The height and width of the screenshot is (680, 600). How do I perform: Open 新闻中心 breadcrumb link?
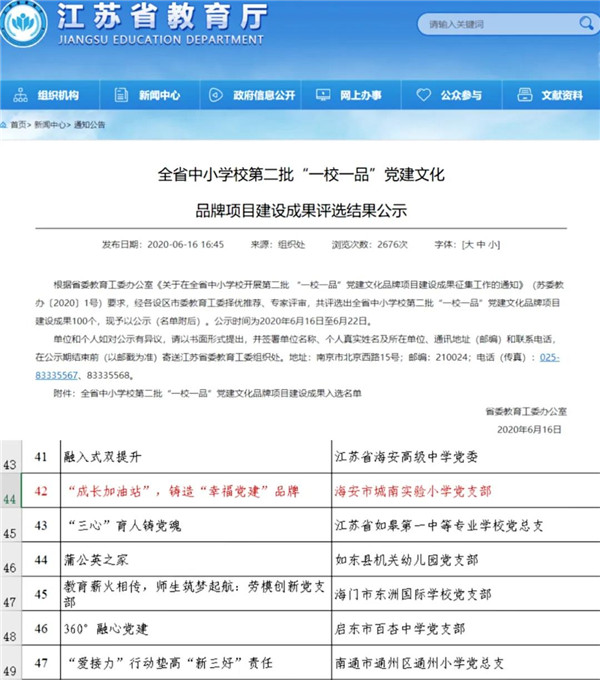click(50, 126)
